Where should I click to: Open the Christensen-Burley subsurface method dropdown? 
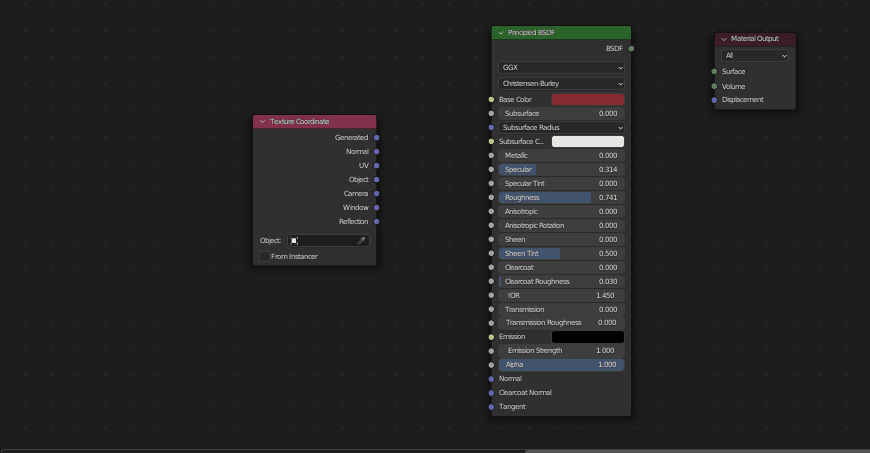(x=561, y=84)
